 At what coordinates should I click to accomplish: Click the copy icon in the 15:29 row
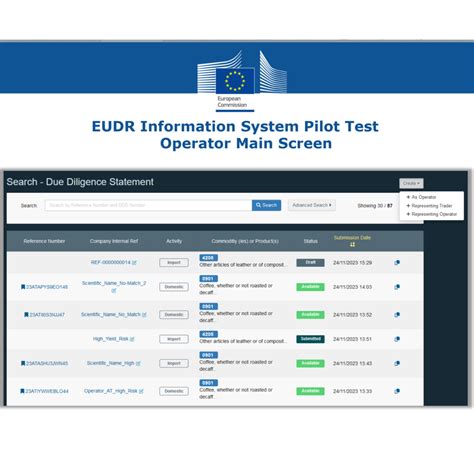[397, 263]
